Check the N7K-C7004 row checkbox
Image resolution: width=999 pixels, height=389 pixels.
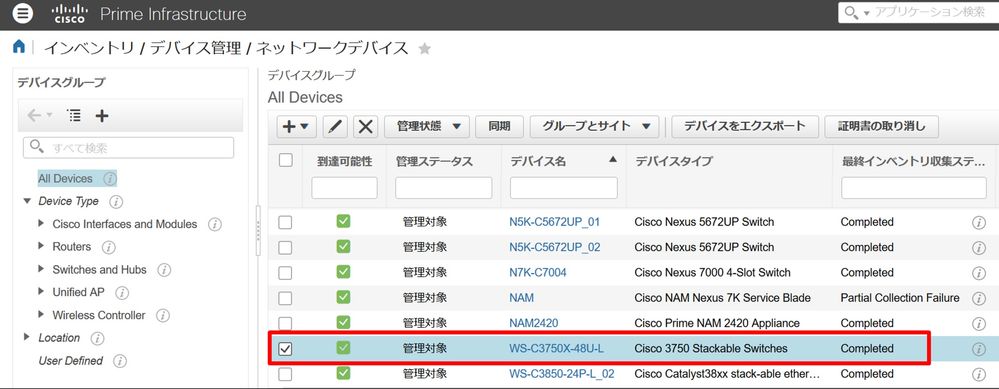[x=285, y=272]
